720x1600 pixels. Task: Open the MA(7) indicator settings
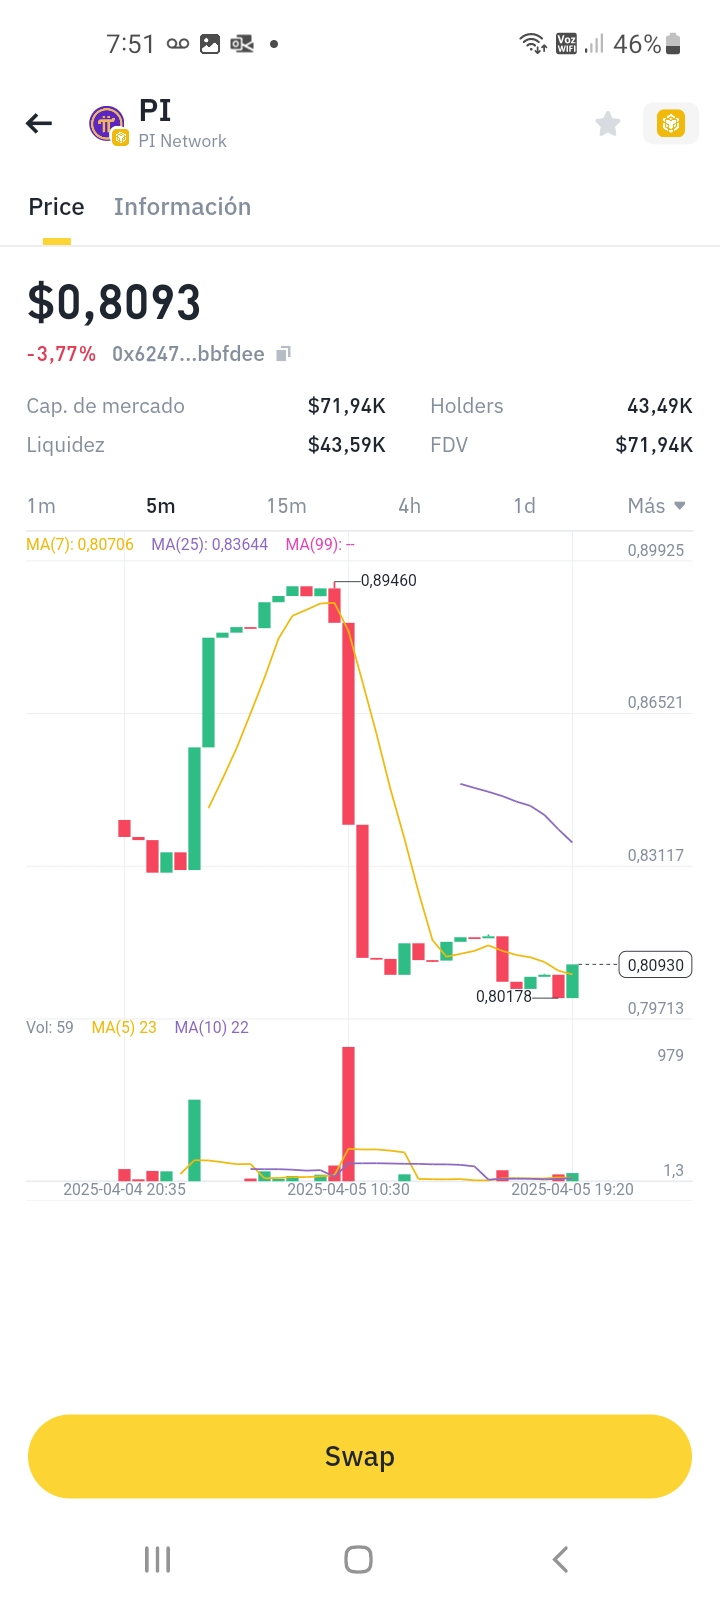point(80,545)
